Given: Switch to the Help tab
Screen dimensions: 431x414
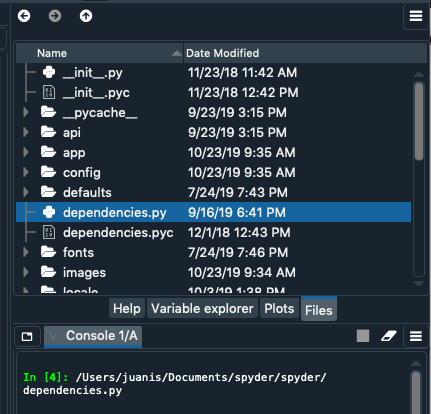Looking at the screenshot, I should point(127,308).
